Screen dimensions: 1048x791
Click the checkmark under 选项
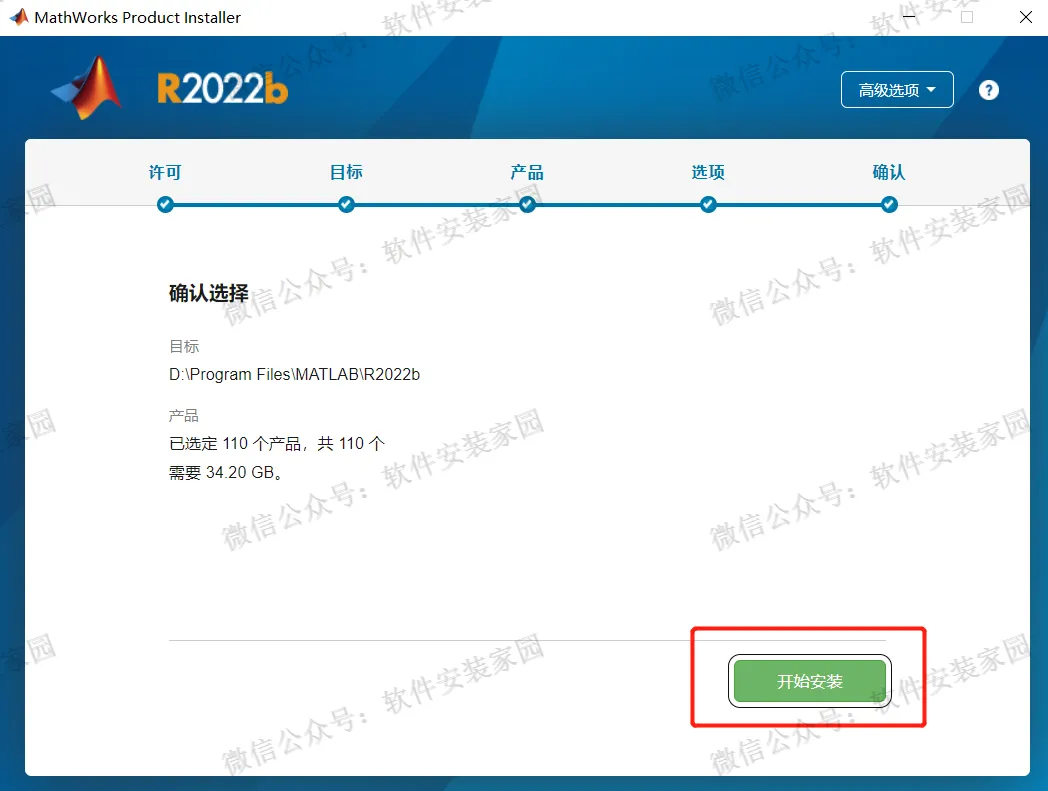tap(708, 205)
